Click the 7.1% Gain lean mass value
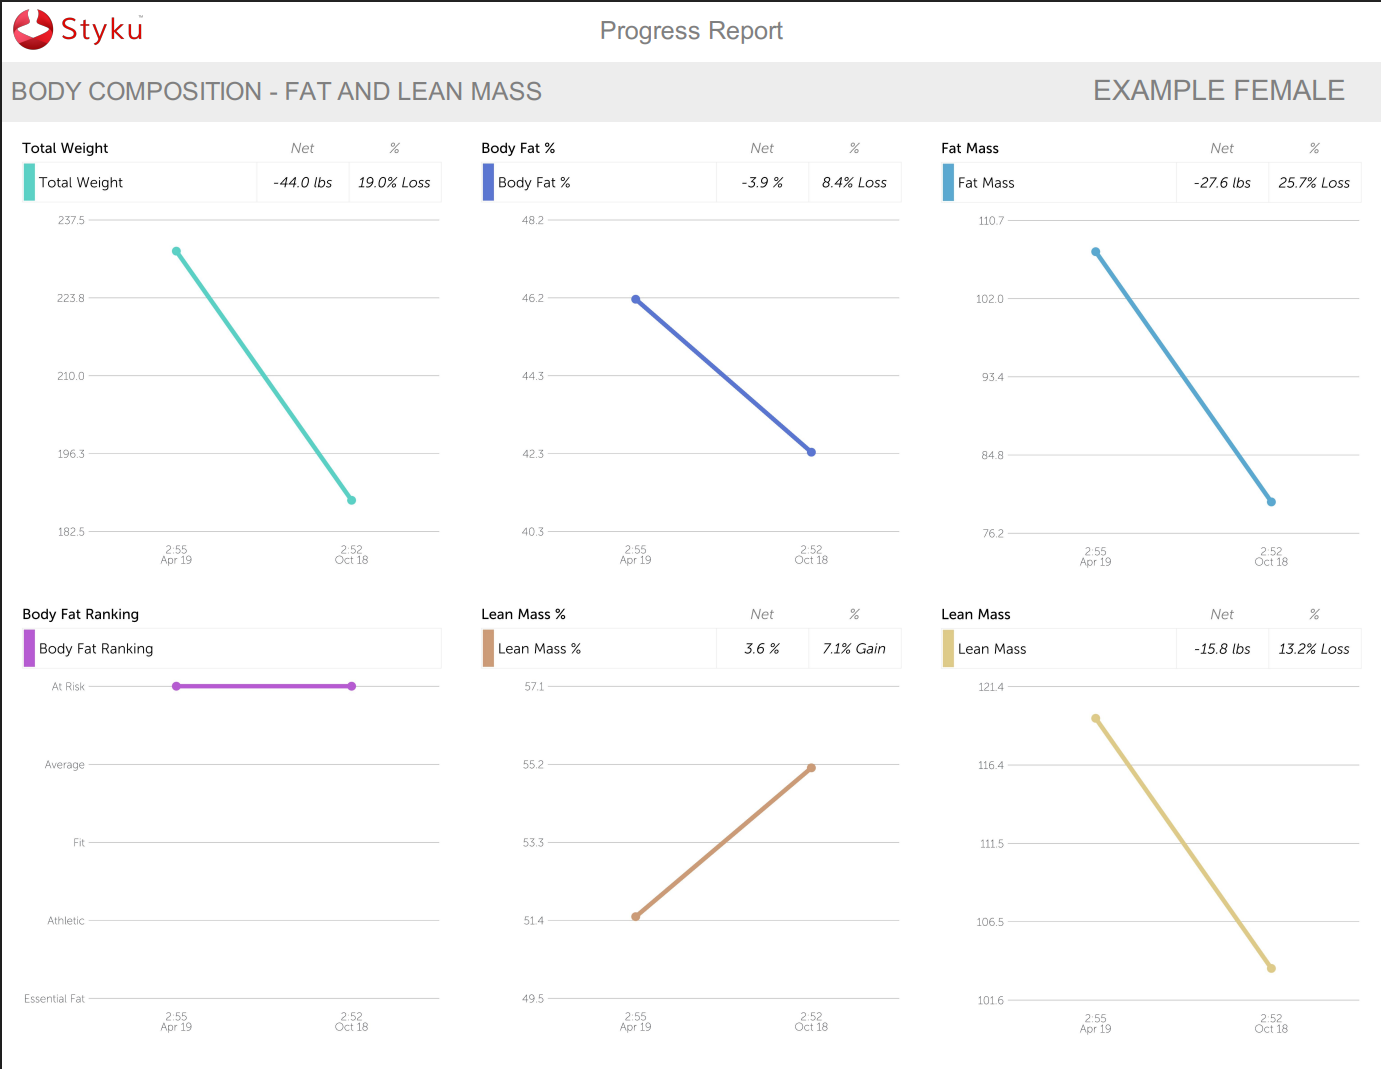The height and width of the screenshot is (1069, 1381). 854,649
